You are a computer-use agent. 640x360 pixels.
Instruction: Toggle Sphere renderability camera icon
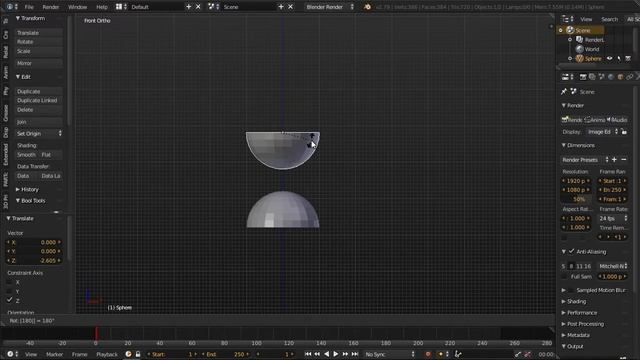click(x=628, y=58)
